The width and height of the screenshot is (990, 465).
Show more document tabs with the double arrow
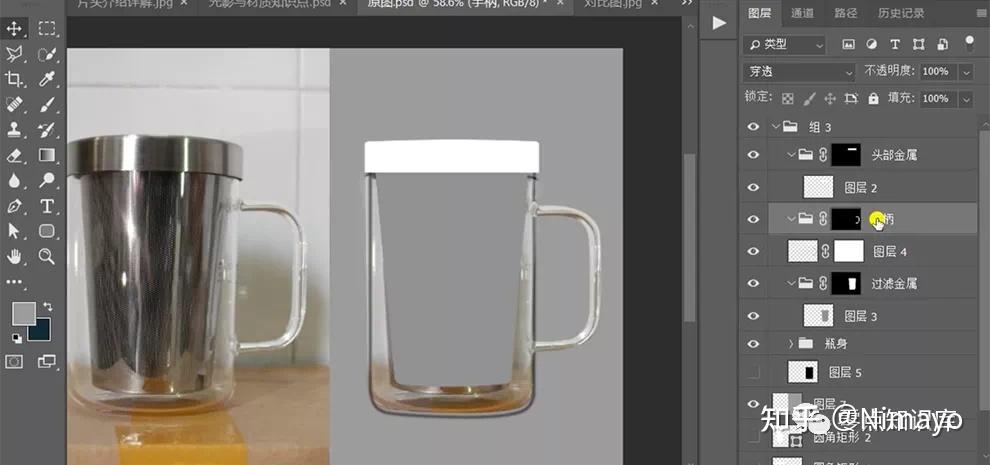pyautogui.click(x=687, y=5)
